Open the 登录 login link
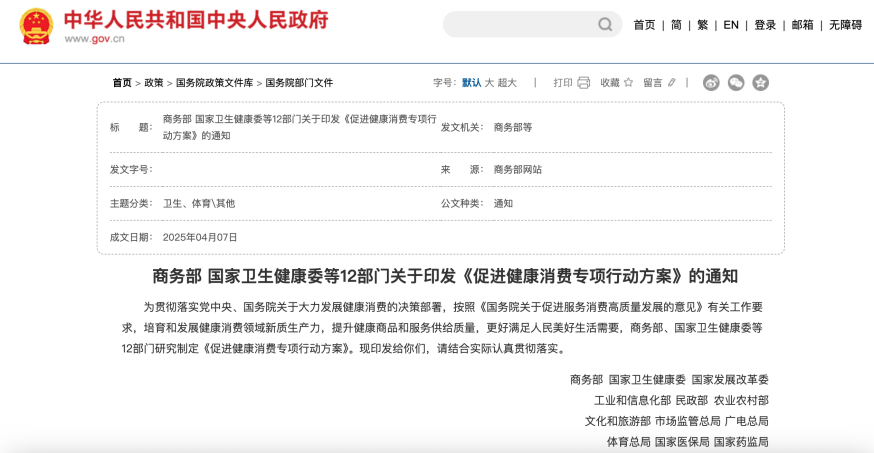The width and height of the screenshot is (874, 453). [x=765, y=25]
